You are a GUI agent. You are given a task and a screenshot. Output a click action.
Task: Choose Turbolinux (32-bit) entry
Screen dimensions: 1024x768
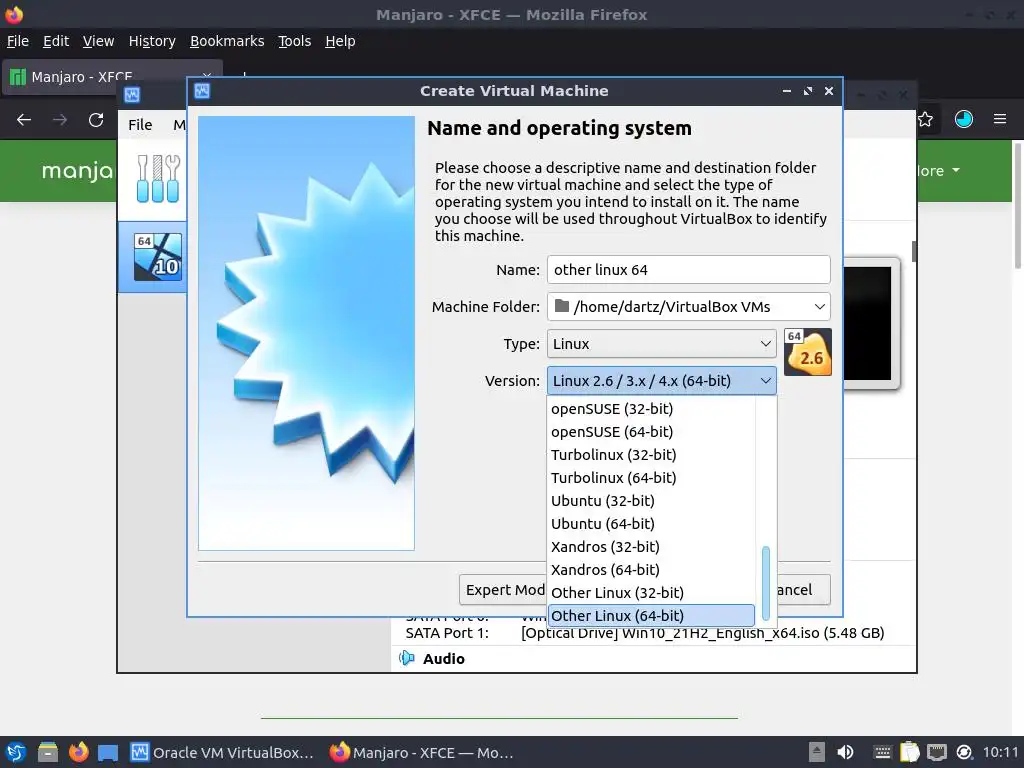(651, 455)
